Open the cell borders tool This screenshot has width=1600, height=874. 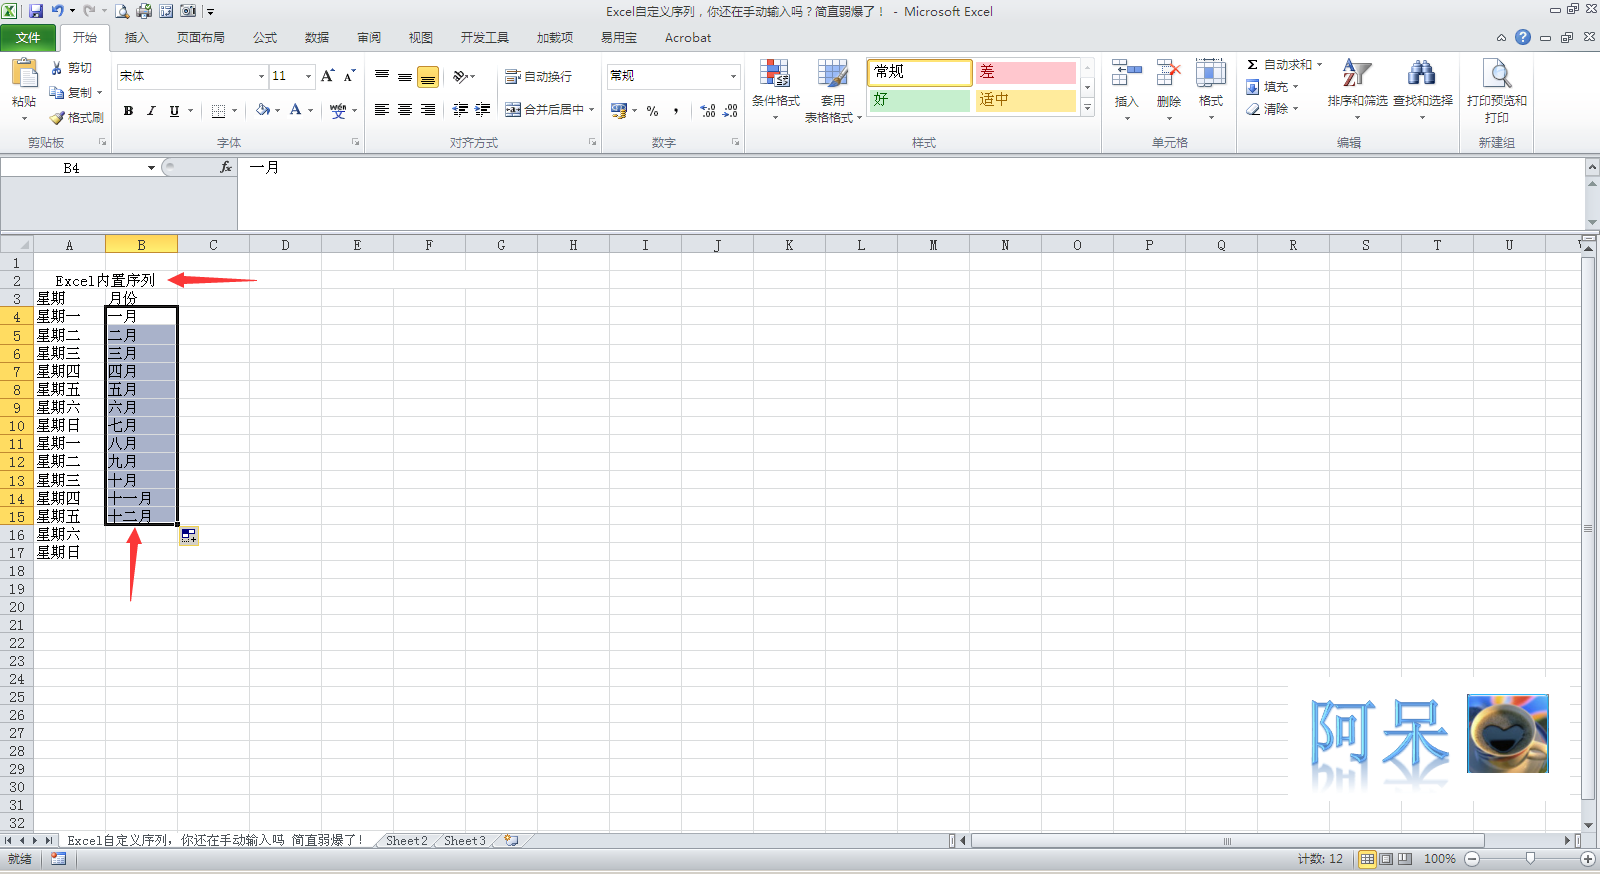pos(218,111)
